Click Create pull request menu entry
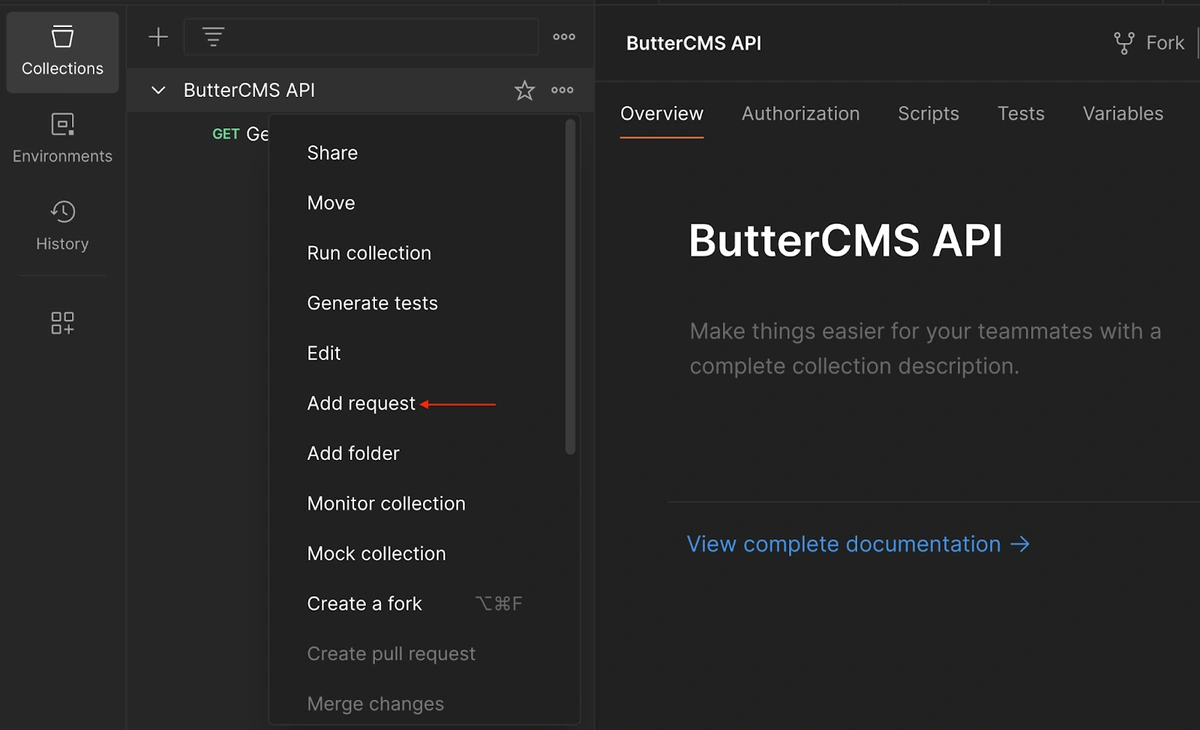The image size is (1200, 730). point(391,653)
